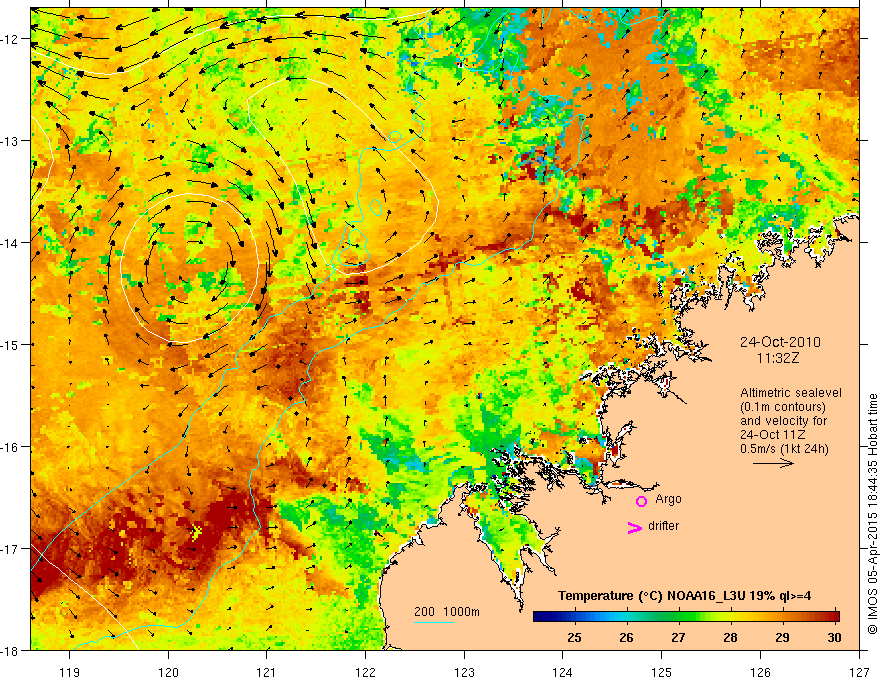Image resolution: width=880 pixels, height=680 pixels.
Task: Click the 'Temperature (°C) NOAA16_L3U 19% ql>=4' title
Action: click(684, 596)
